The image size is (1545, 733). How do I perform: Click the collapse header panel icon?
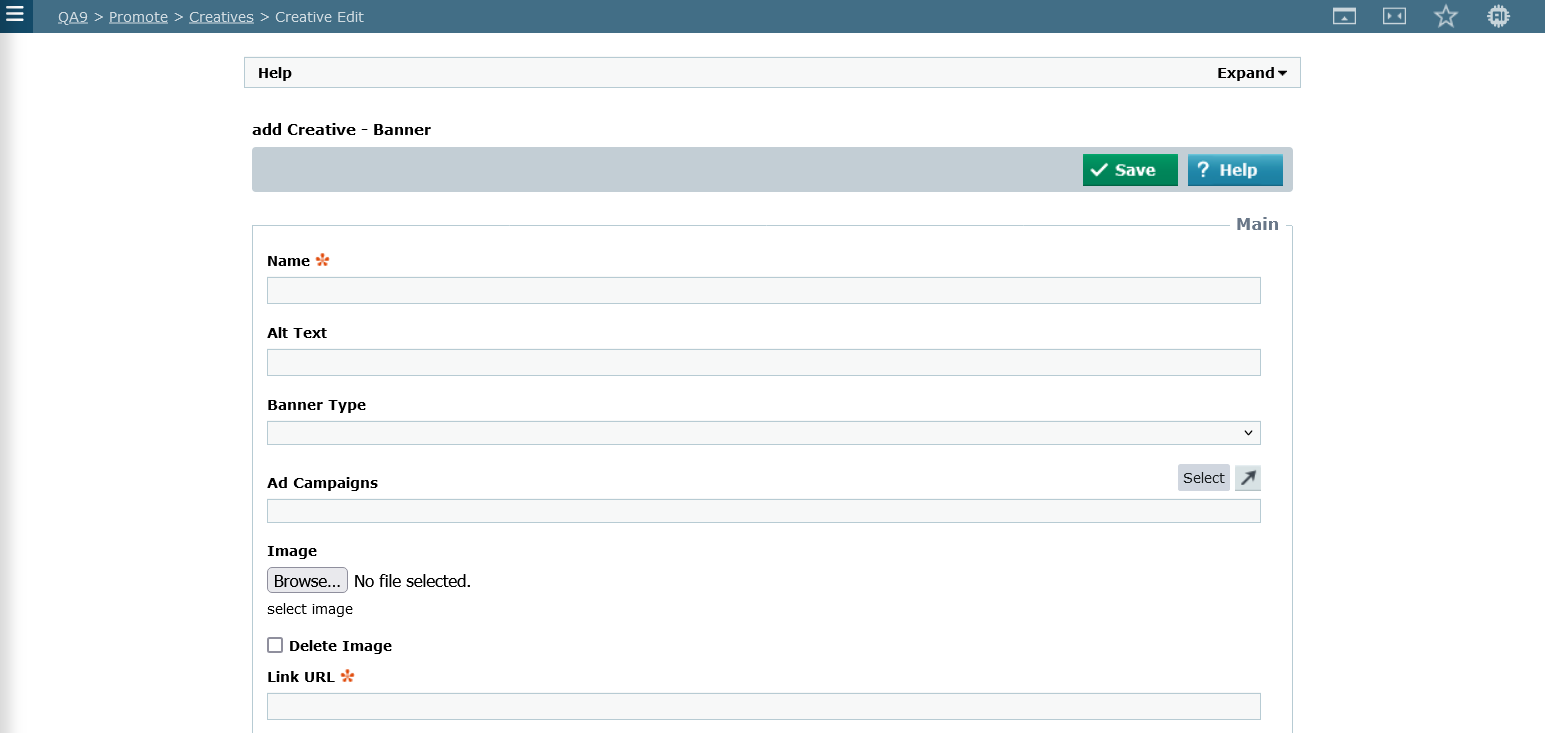1344,16
